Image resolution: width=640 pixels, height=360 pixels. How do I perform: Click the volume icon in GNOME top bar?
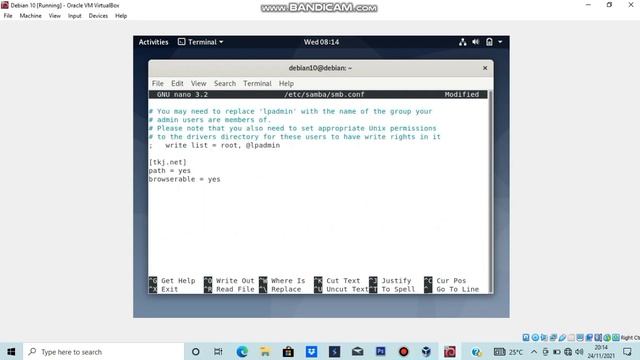476,42
